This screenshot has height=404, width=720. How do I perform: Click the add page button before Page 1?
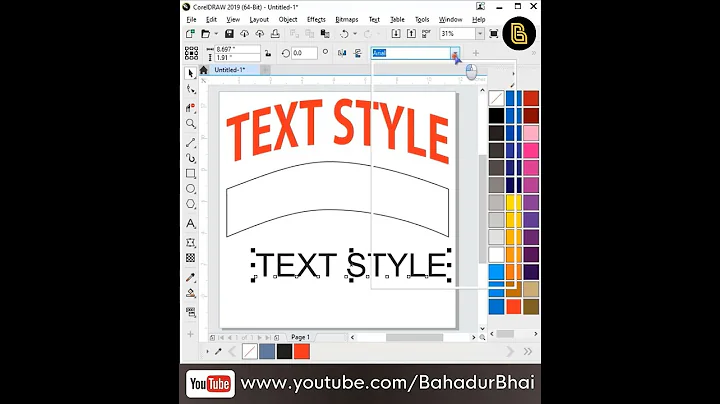212,337
